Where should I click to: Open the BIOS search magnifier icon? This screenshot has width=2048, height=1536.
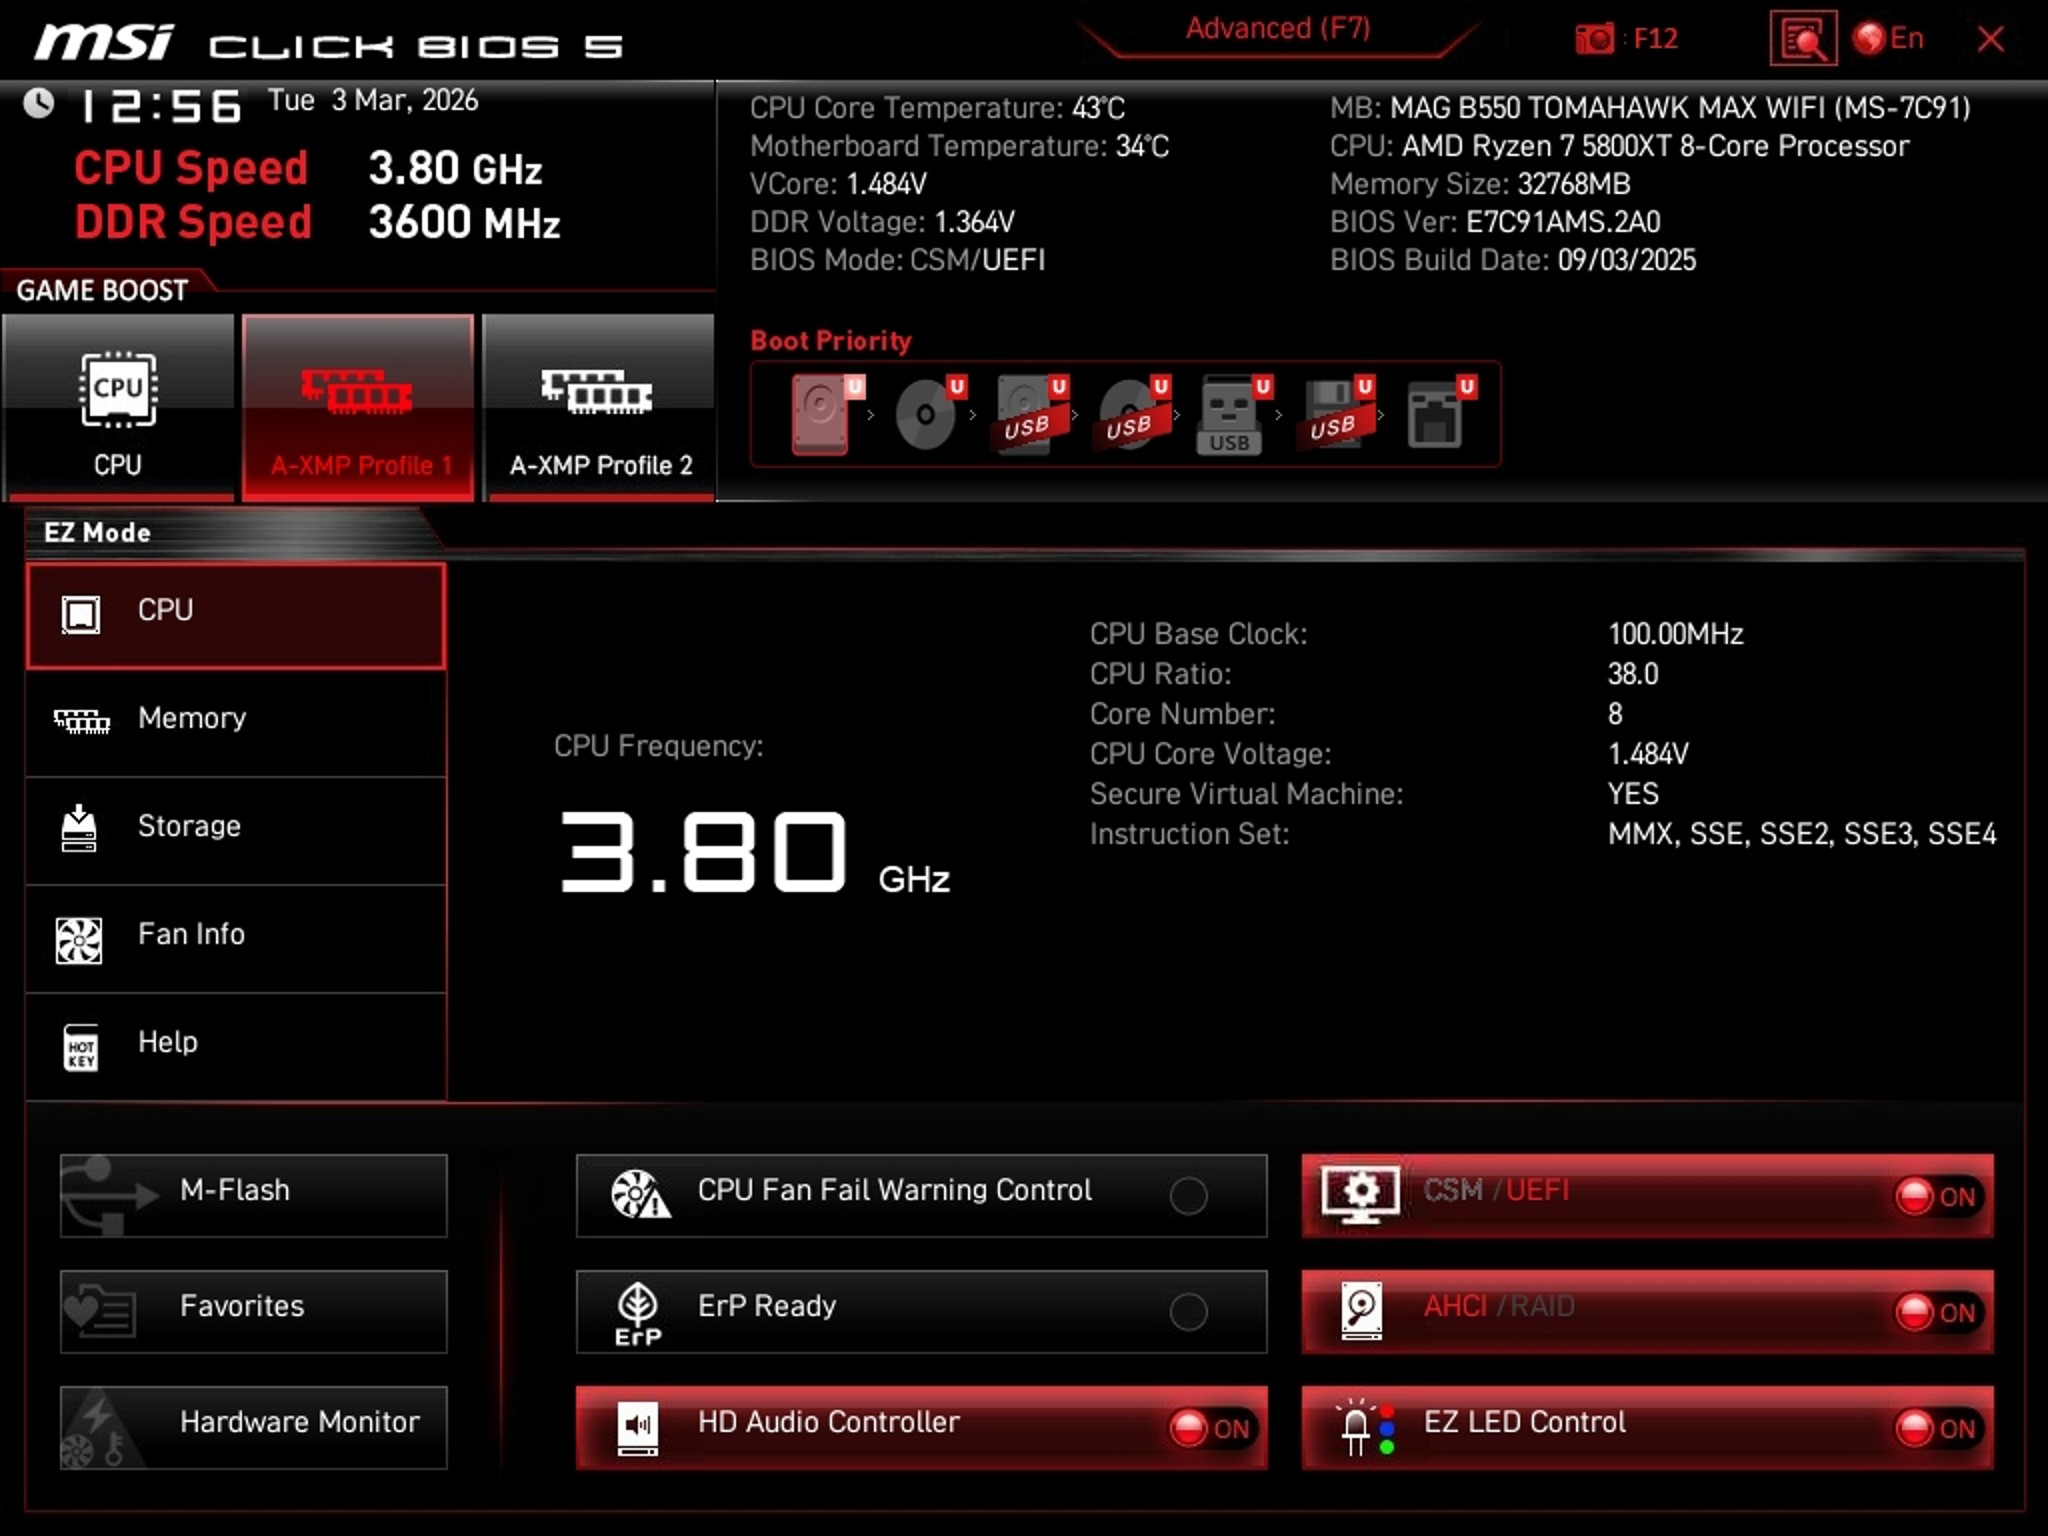pos(1802,39)
